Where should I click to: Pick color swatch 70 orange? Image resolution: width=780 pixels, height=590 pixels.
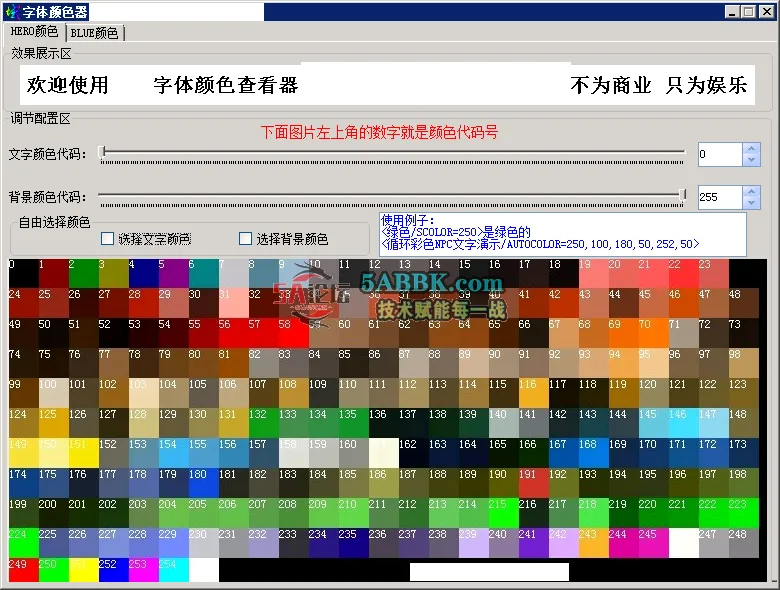click(654, 333)
